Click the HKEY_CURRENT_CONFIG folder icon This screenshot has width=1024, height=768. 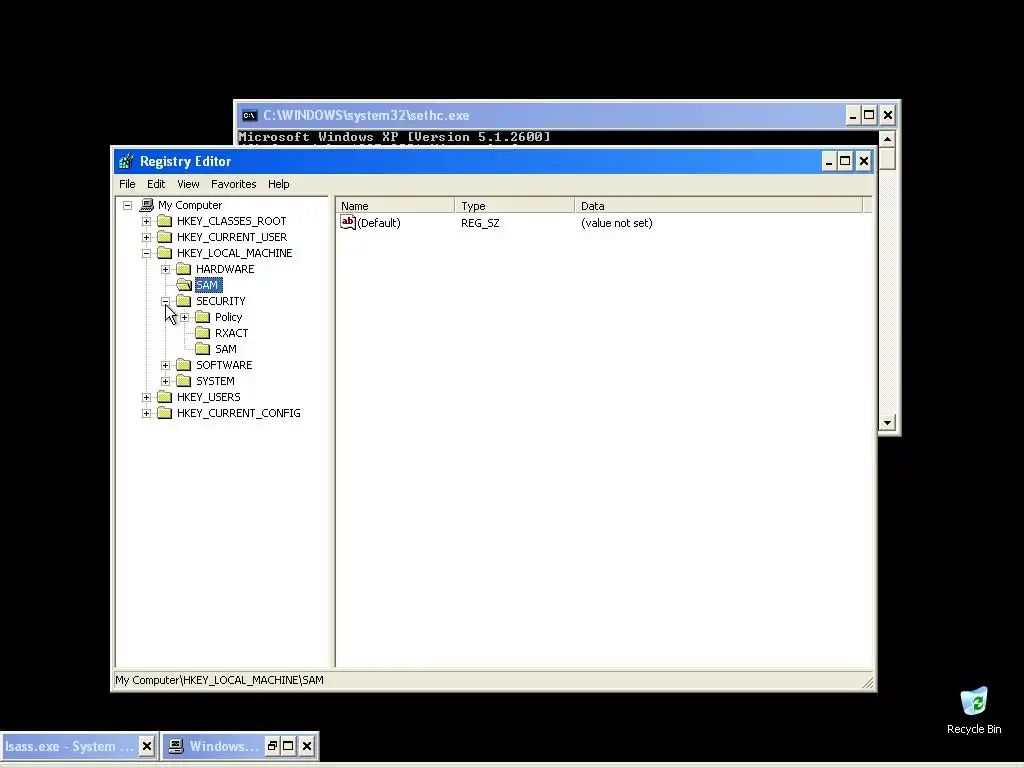pos(165,413)
